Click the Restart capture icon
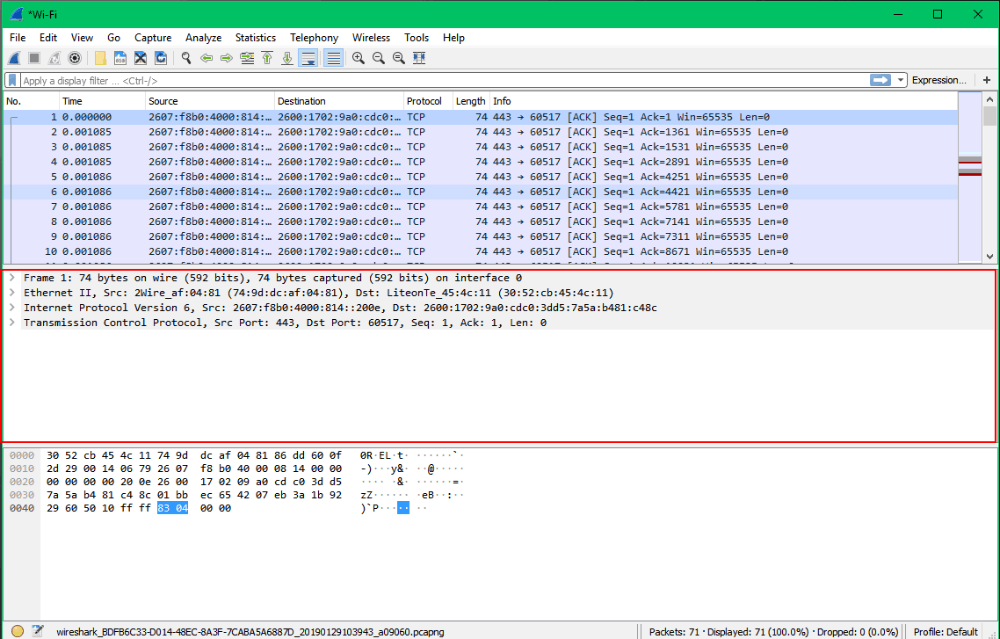The image size is (1000, 639). (x=53, y=58)
